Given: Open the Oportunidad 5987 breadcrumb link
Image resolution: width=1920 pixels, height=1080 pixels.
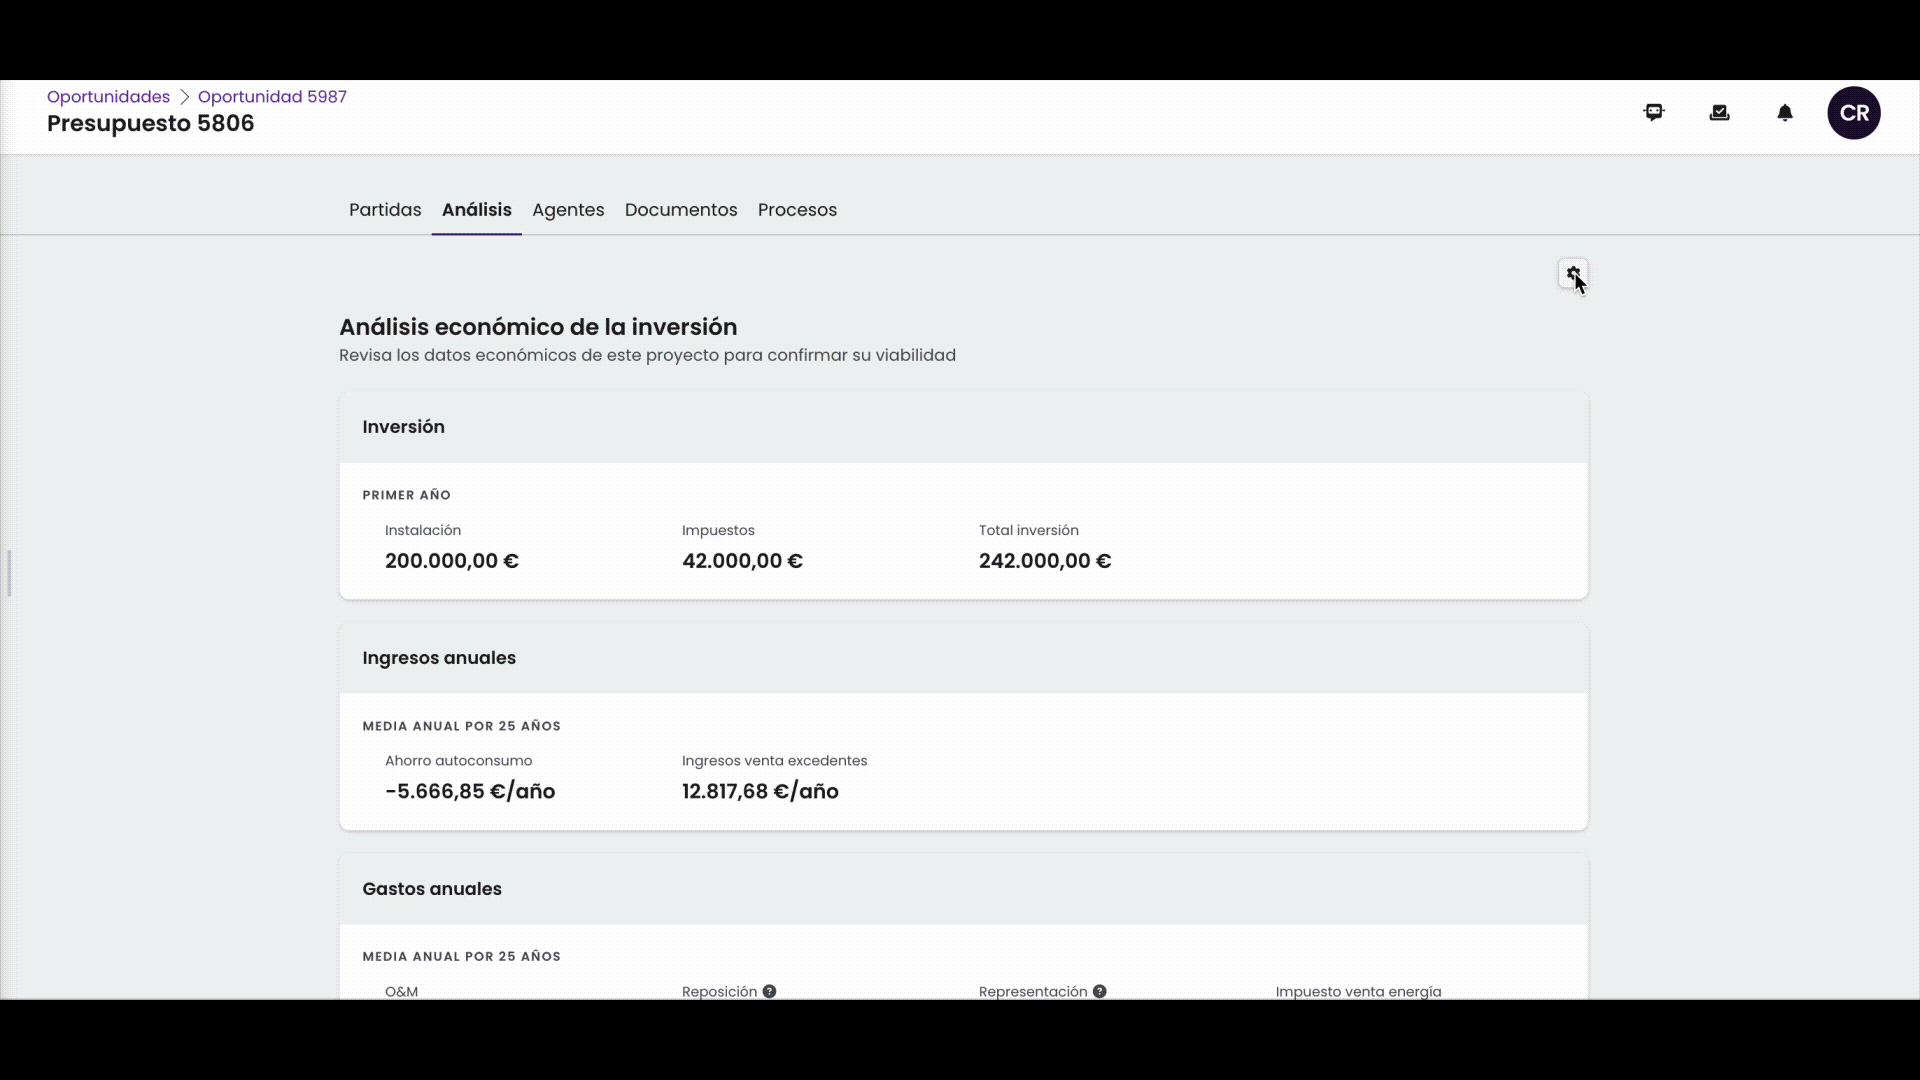Looking at the screenshot, I should tap(272, 96).
